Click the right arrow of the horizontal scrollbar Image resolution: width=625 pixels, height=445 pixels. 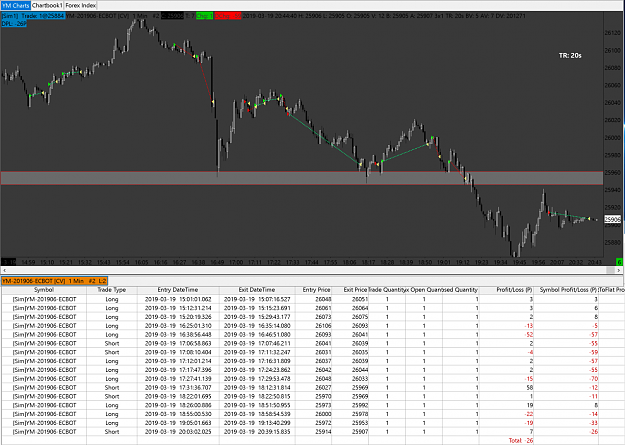(619, 270)
